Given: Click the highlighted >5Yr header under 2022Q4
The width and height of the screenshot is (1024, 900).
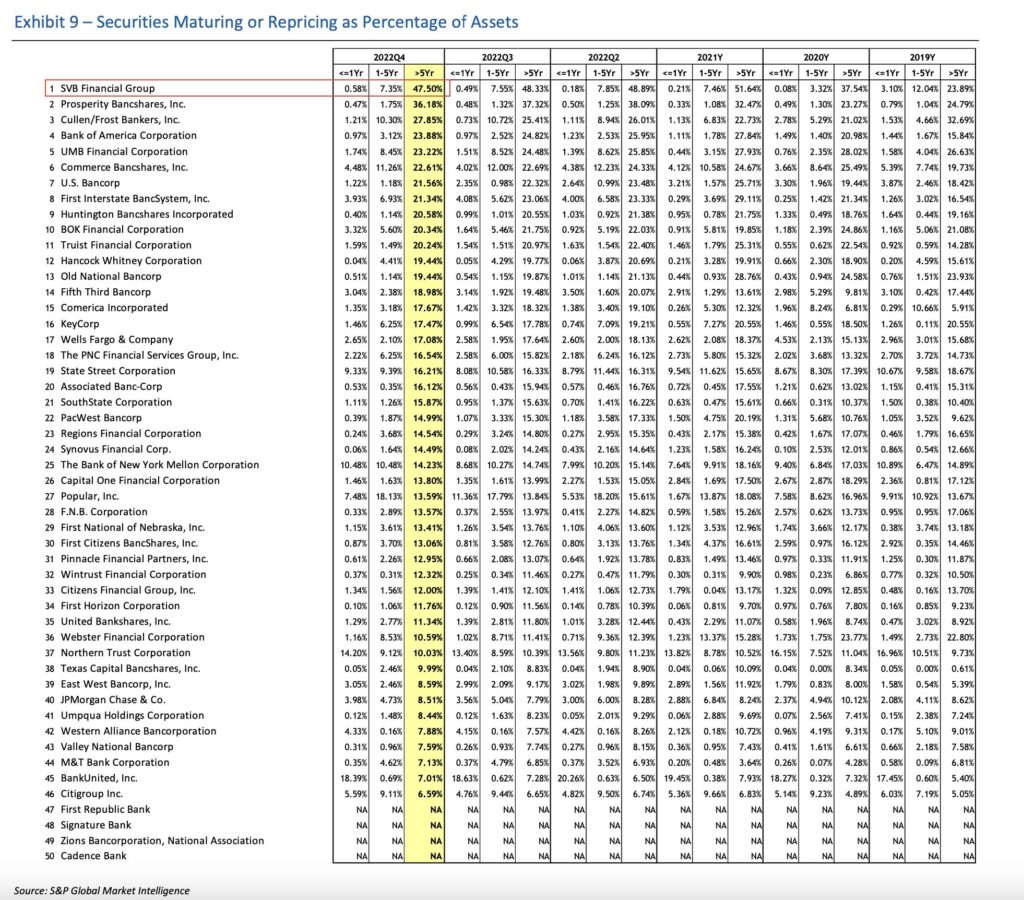Looking at the screenshot, I should [x=424, y=73].
